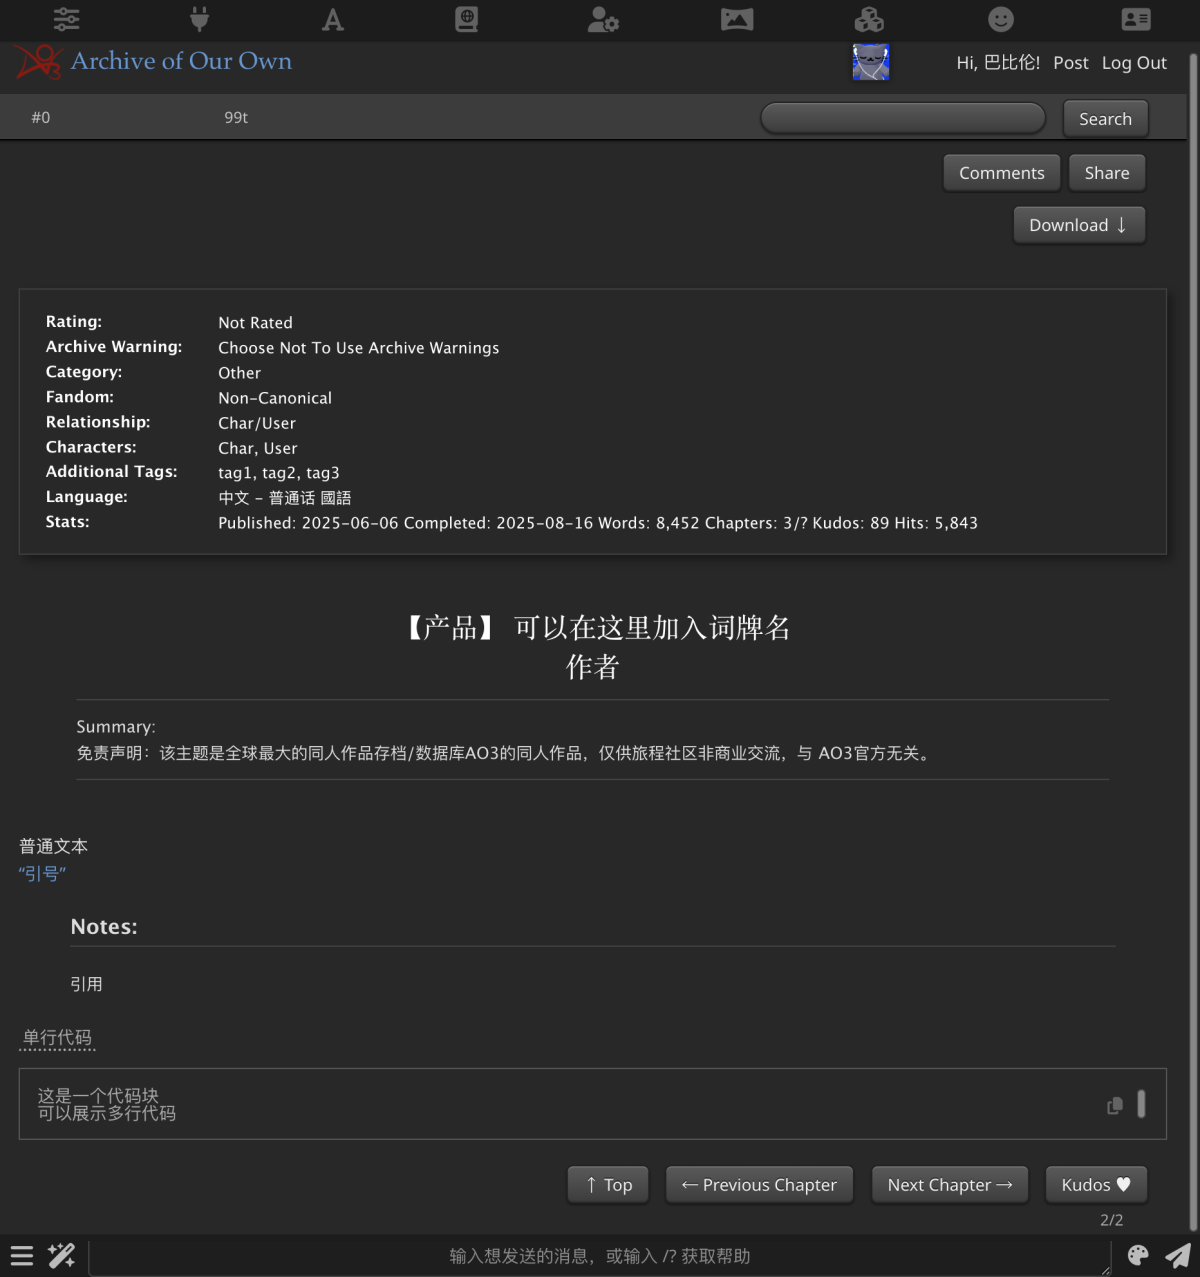This screenshot has width=1200, height=1277.
Task: Click the palette icon near send button
Action: [1138, 1256]
